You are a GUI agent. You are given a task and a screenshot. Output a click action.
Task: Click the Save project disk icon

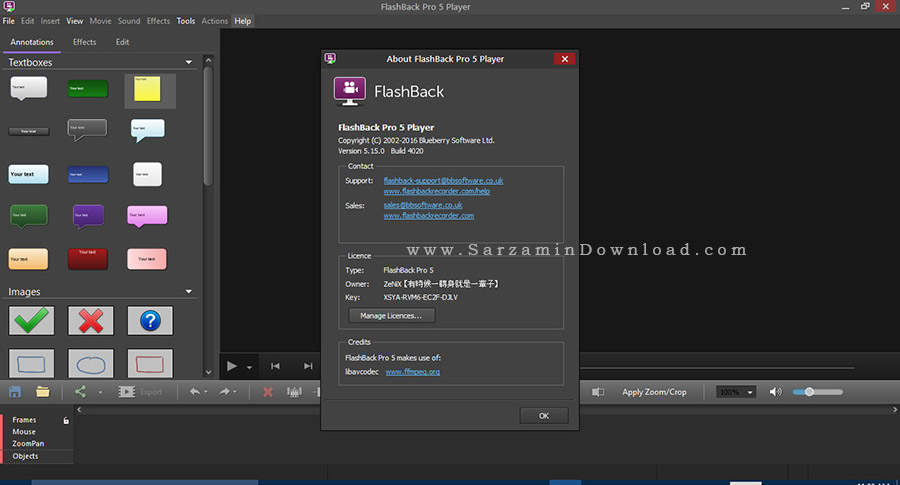pyautogui.click(x=15, y=392)
